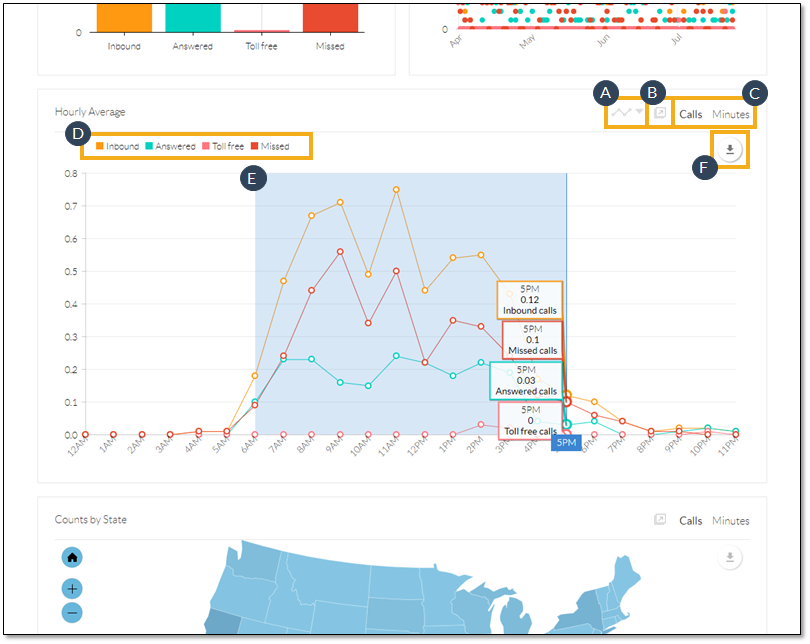Switch Counts by State to Minutes
The height and width of the screenshot is (644, 810).
(x=730, y=521)
